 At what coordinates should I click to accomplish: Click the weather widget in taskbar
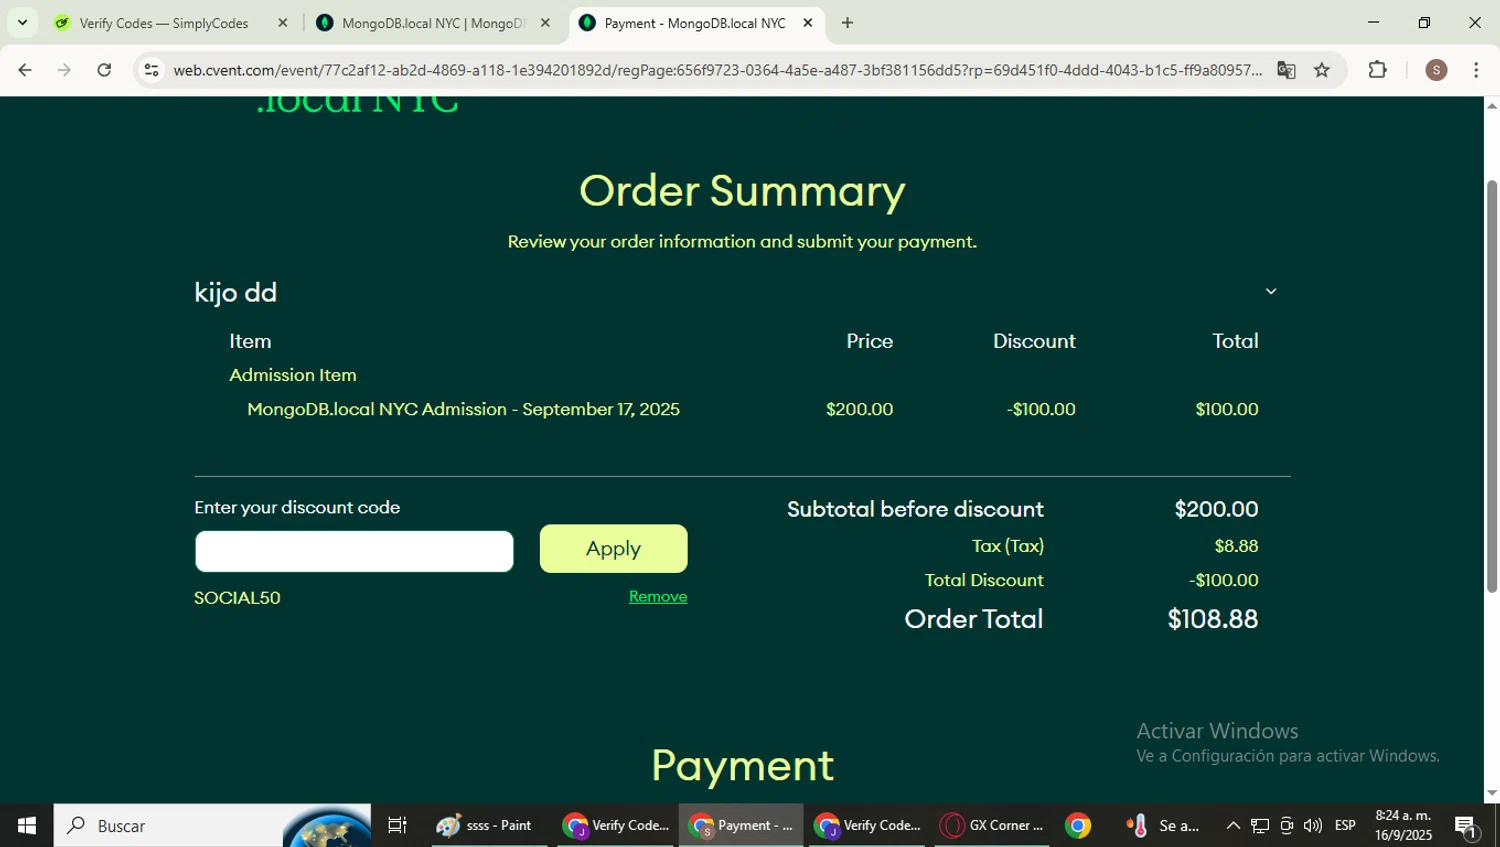(x=1163, y=825)
